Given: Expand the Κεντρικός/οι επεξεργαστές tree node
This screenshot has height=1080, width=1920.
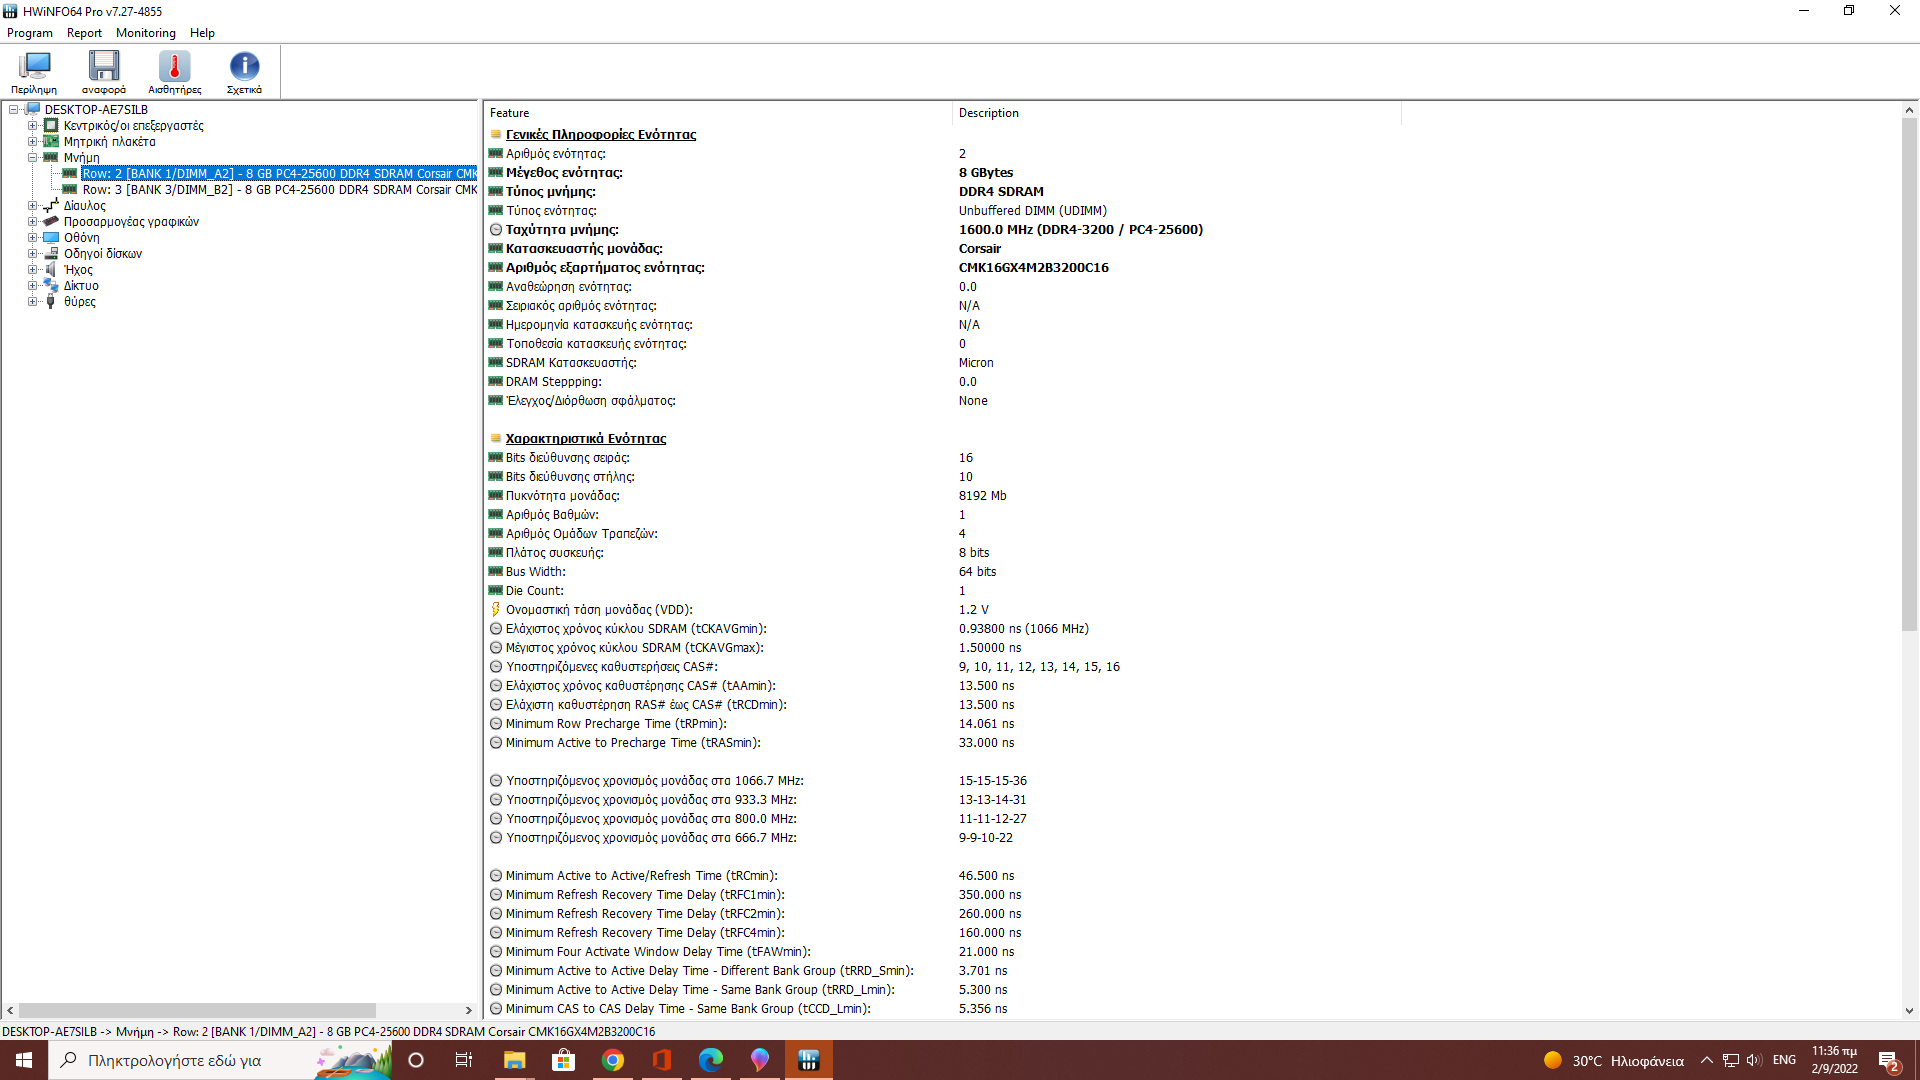Looking at the screenshot, I should tap(32, 126).
